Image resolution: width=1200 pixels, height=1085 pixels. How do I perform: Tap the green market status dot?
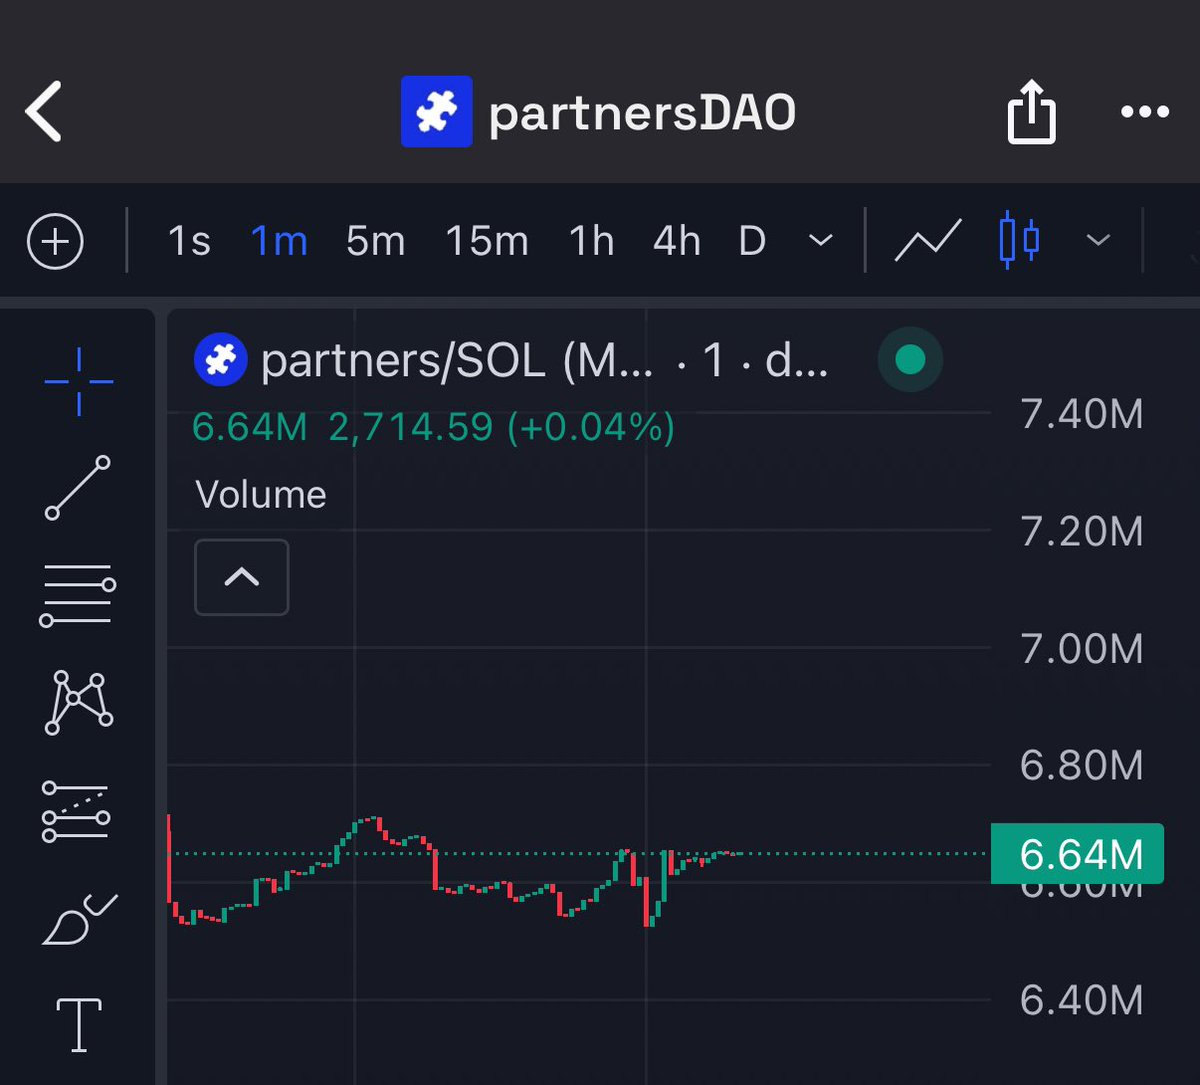(910, 360)
